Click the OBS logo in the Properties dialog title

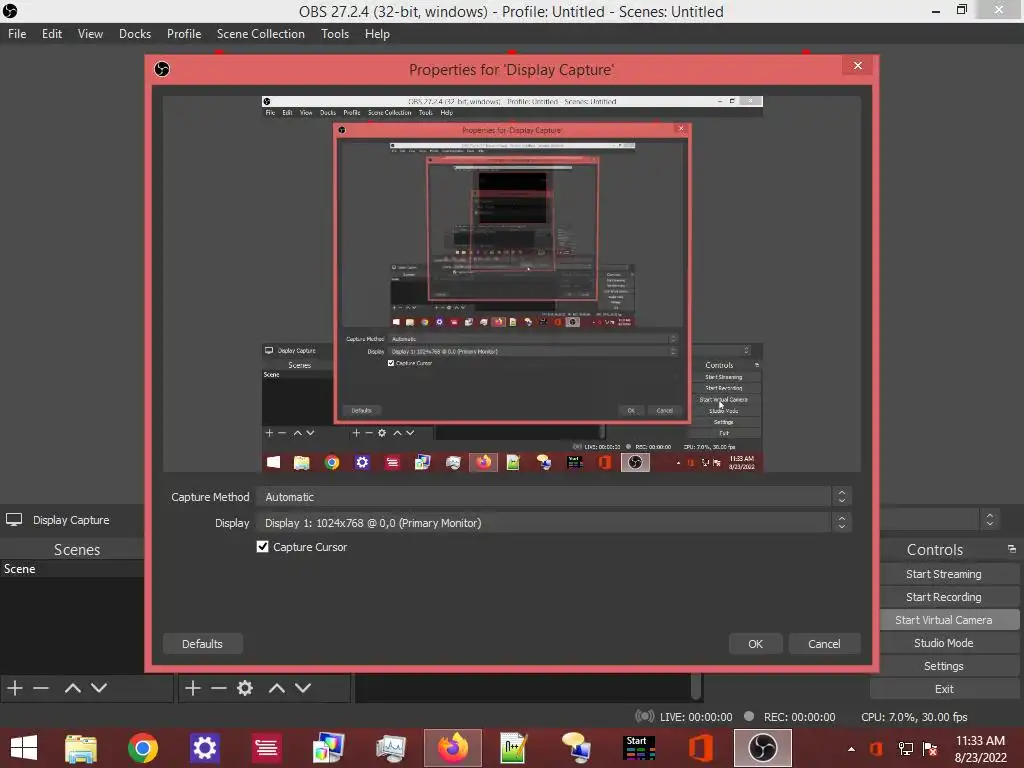pyautogui.click(x=162, y=69)
